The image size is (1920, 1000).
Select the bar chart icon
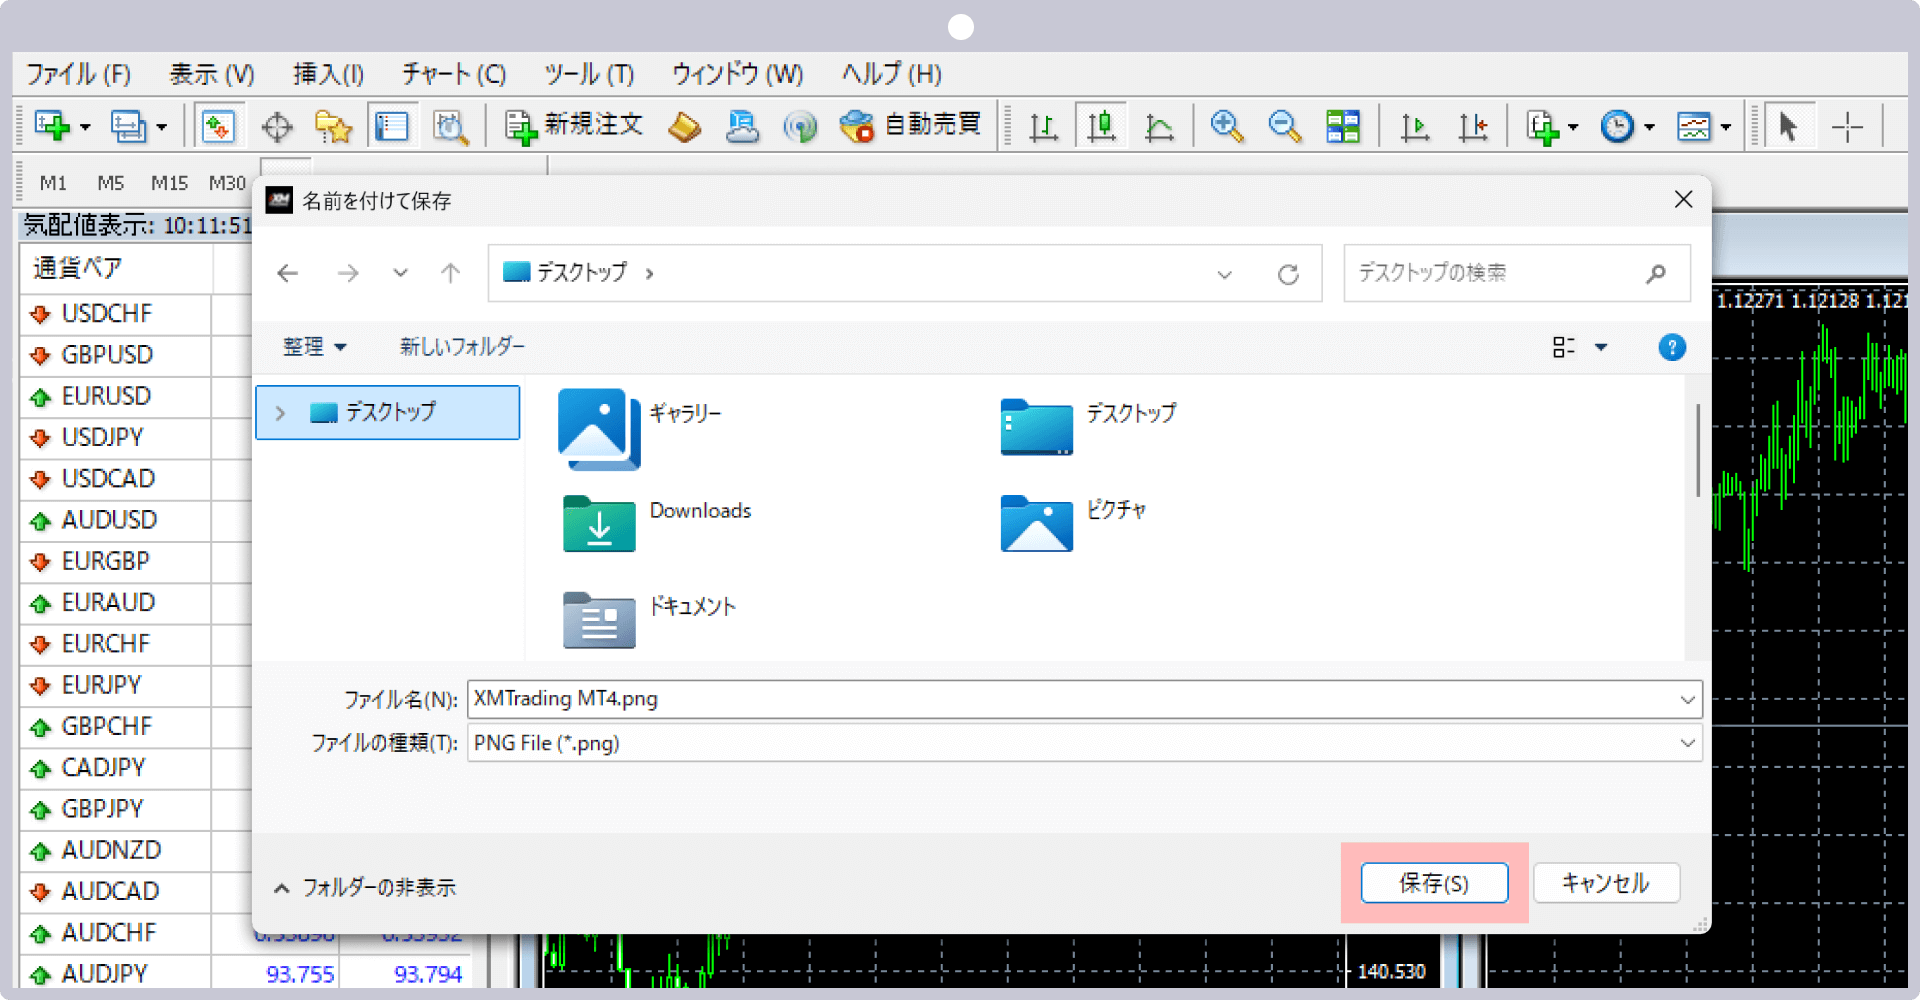click(1043, 127)
